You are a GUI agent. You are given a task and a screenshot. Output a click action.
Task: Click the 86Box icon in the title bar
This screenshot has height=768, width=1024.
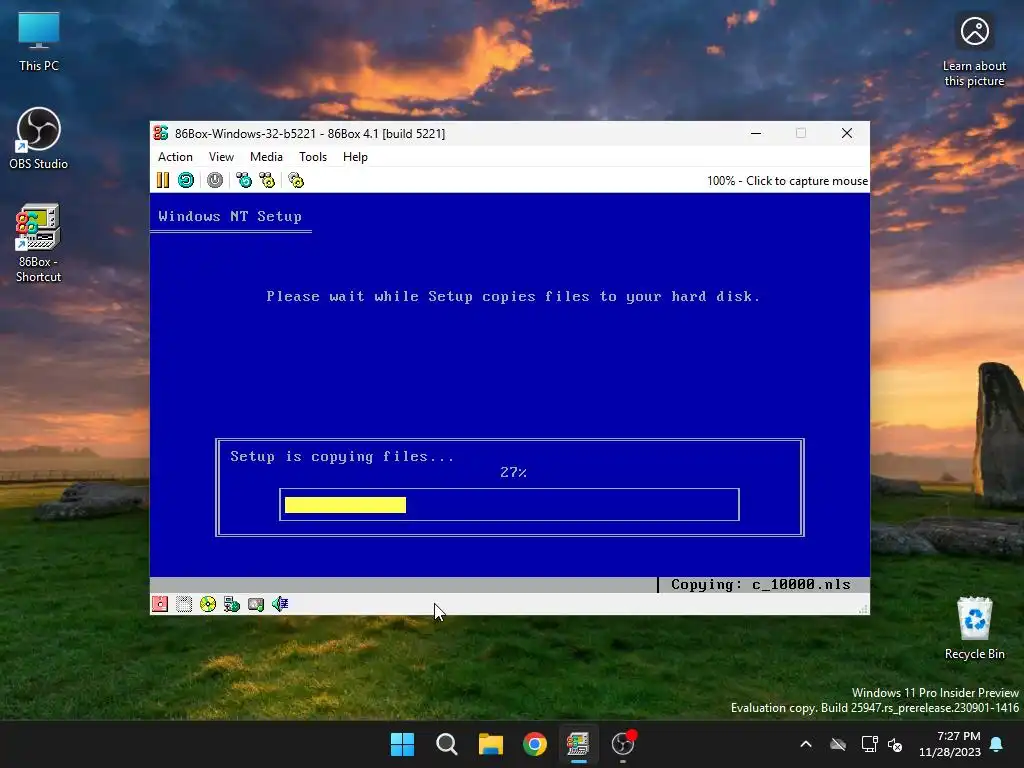(x=161, y=133)
